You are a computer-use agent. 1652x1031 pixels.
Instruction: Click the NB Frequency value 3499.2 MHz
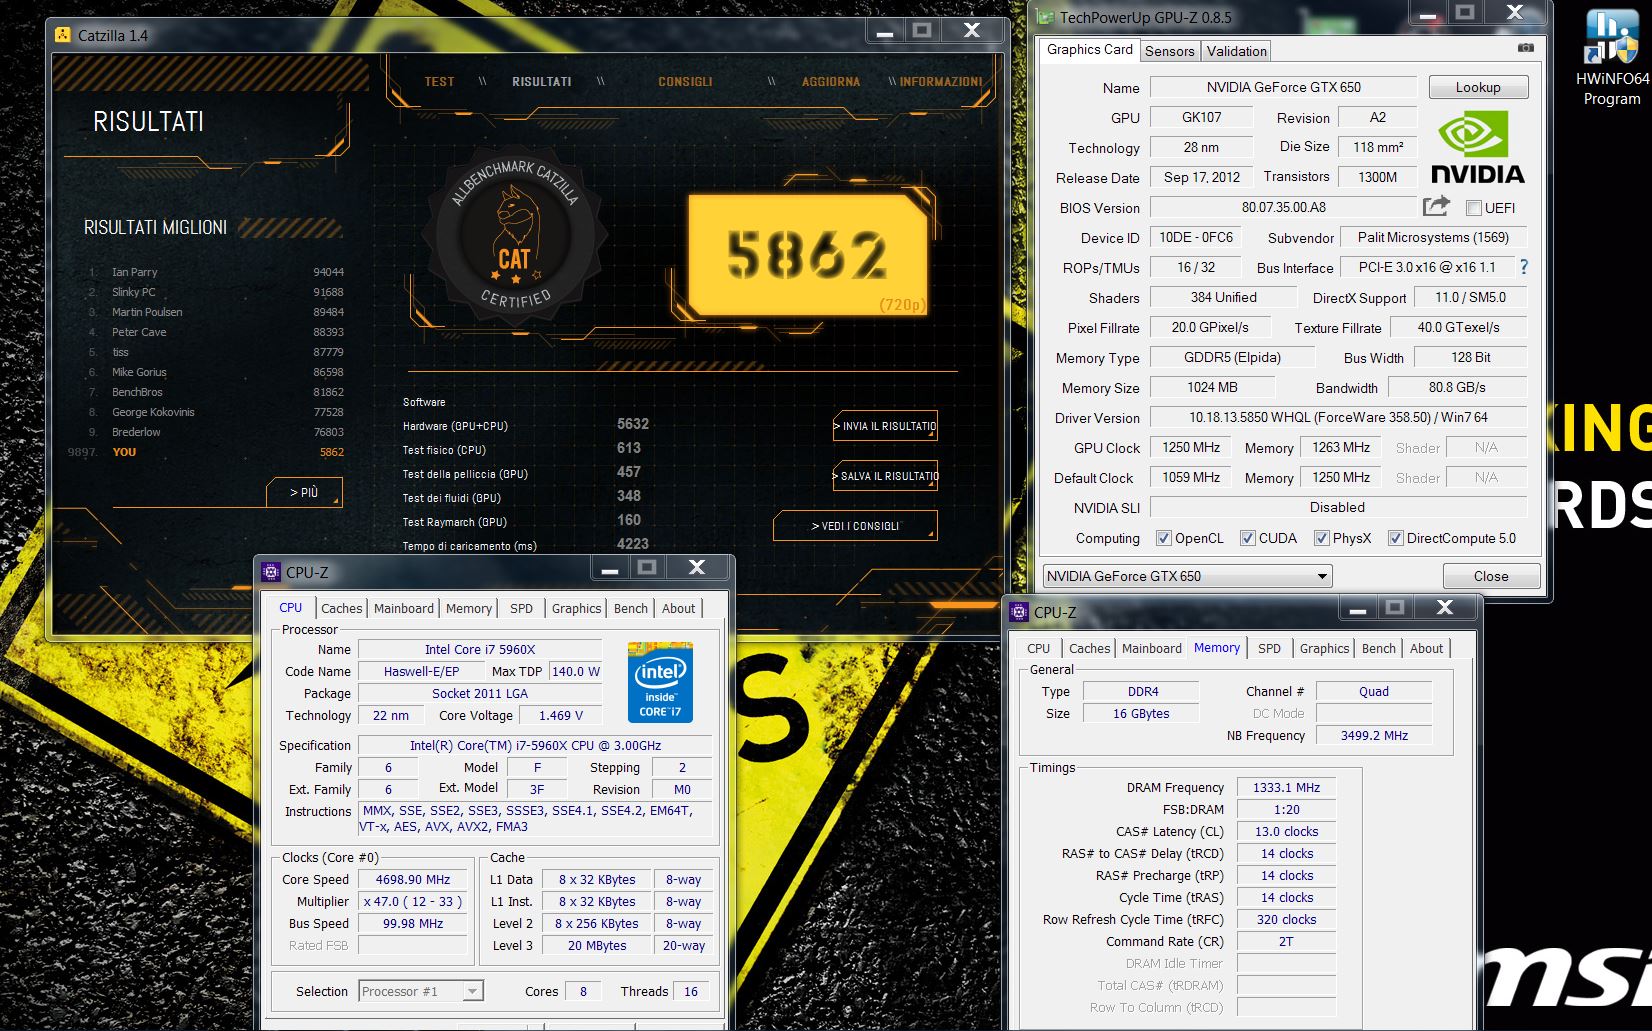click(x=1374, y=736)
